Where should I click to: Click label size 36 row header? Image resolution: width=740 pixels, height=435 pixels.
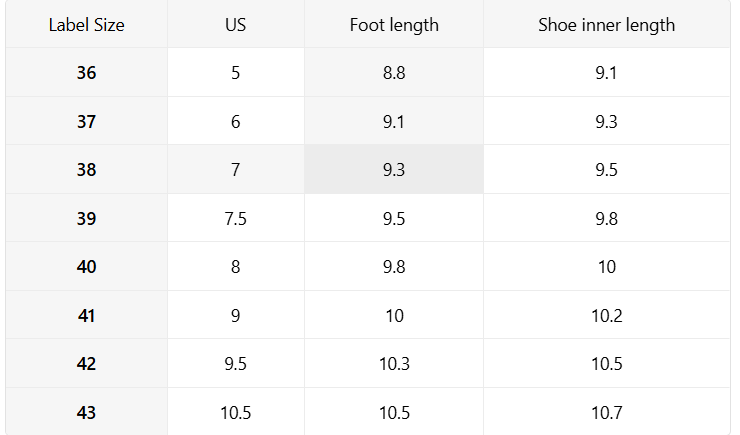[87, 73]
